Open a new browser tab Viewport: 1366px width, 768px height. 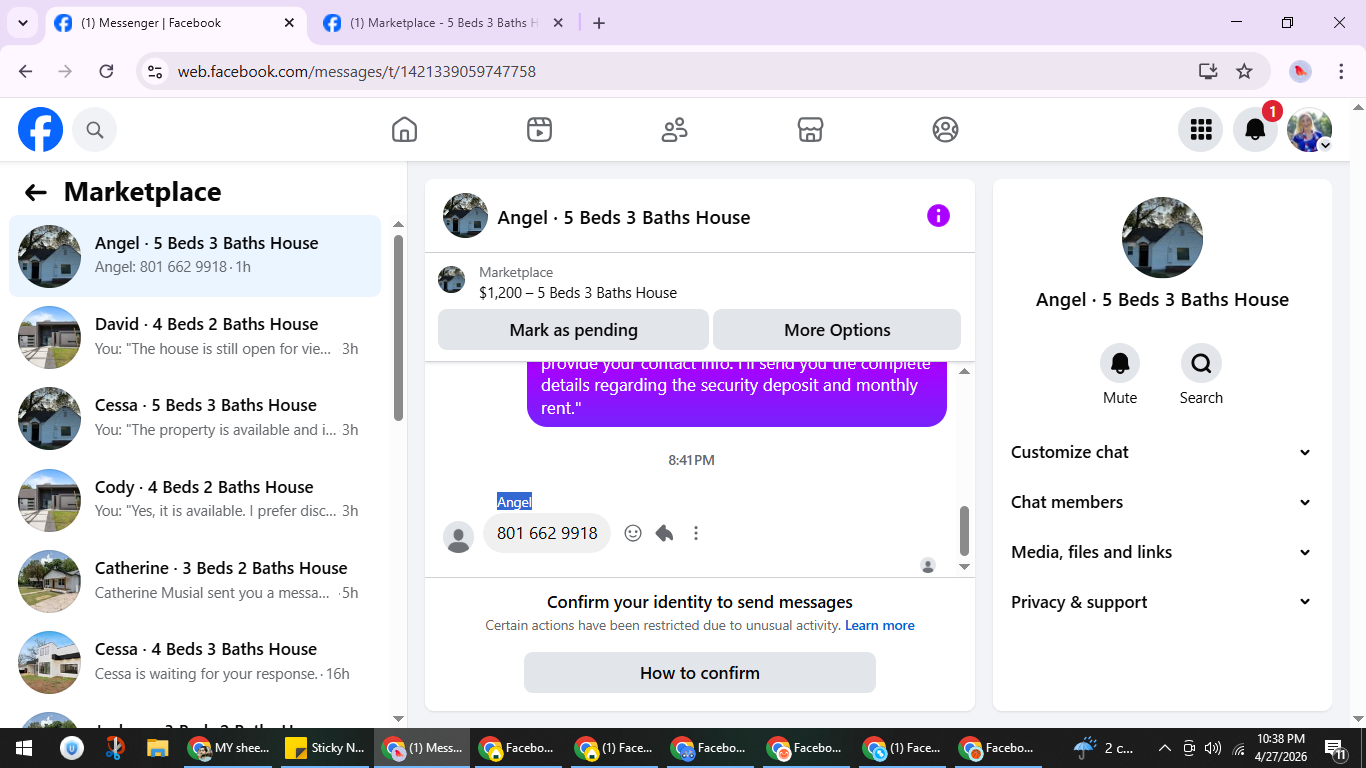point(599,23)
